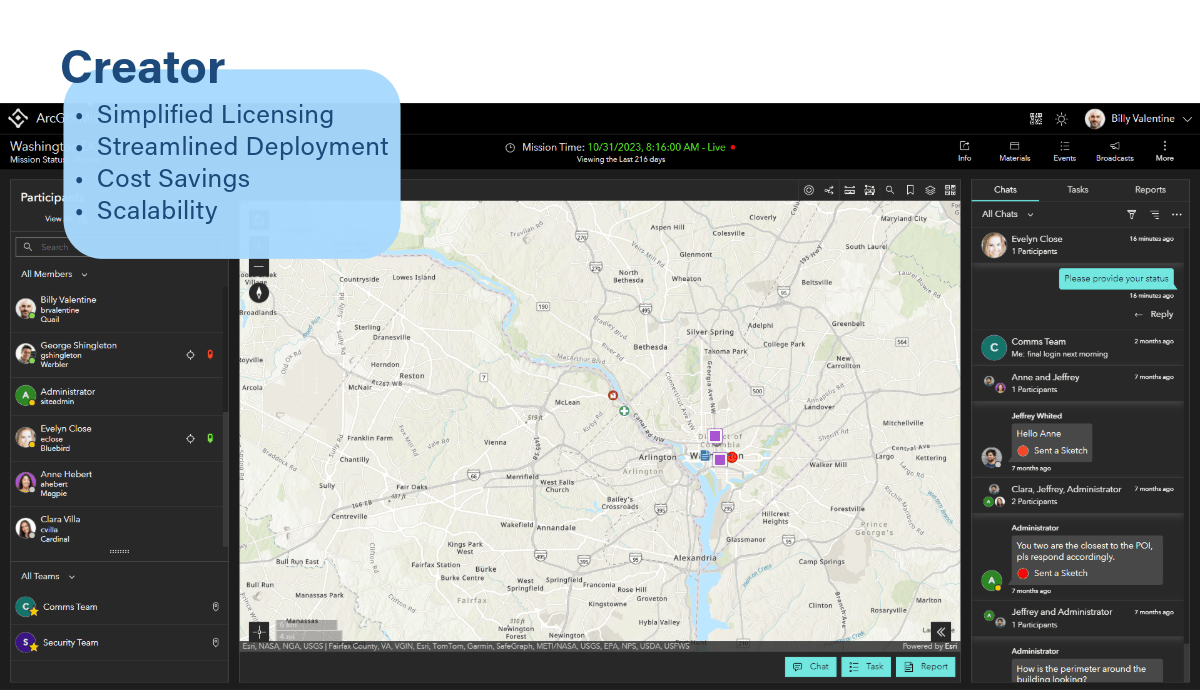This screenshot has height=700, width=1200.
Task: Click the Zoom Out control on the map
Action: pyautogui.click(x=258, y=267)
